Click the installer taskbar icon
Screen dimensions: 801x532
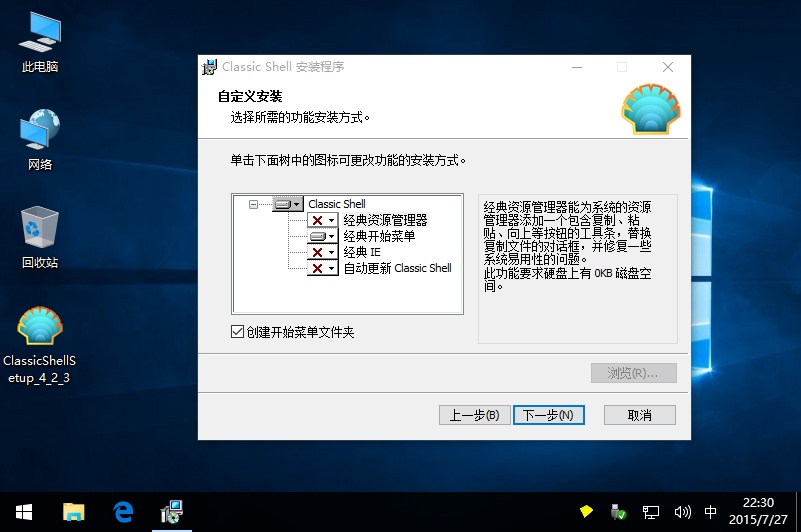click(172, 512)
